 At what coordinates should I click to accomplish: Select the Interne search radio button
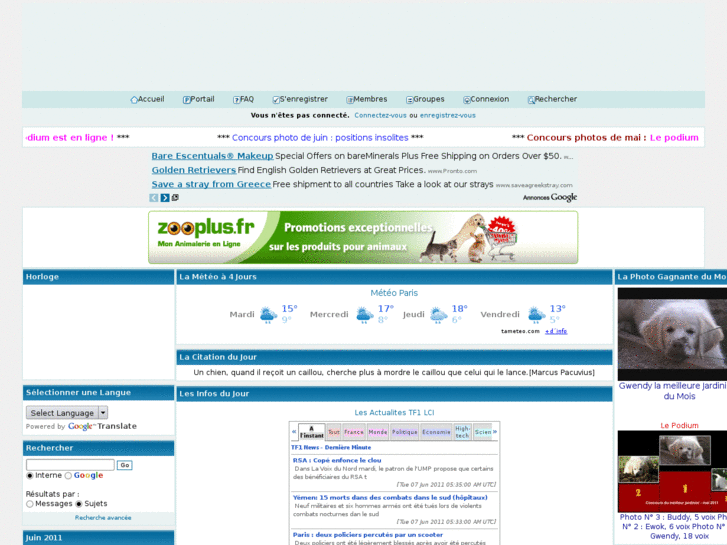[x=30, y=476]
